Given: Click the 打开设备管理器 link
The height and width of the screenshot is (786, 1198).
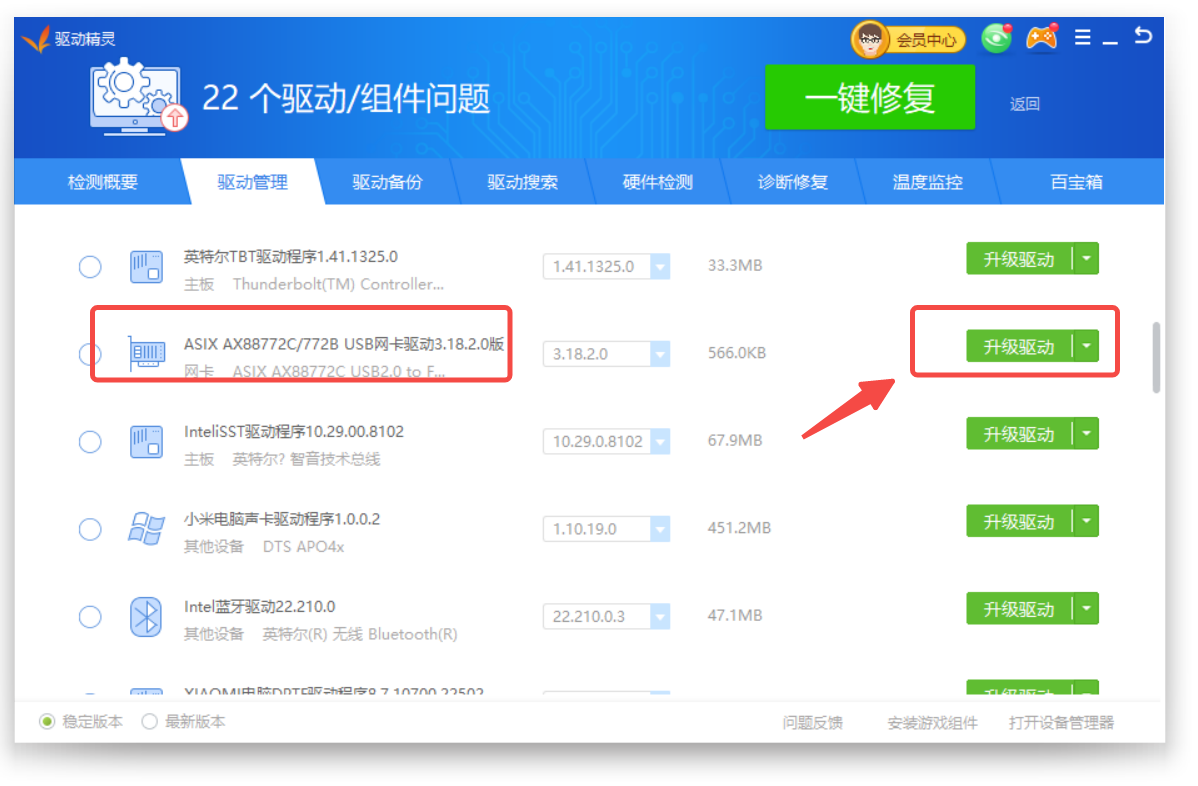Looking at the screenshot, I should coord(1061,722).
